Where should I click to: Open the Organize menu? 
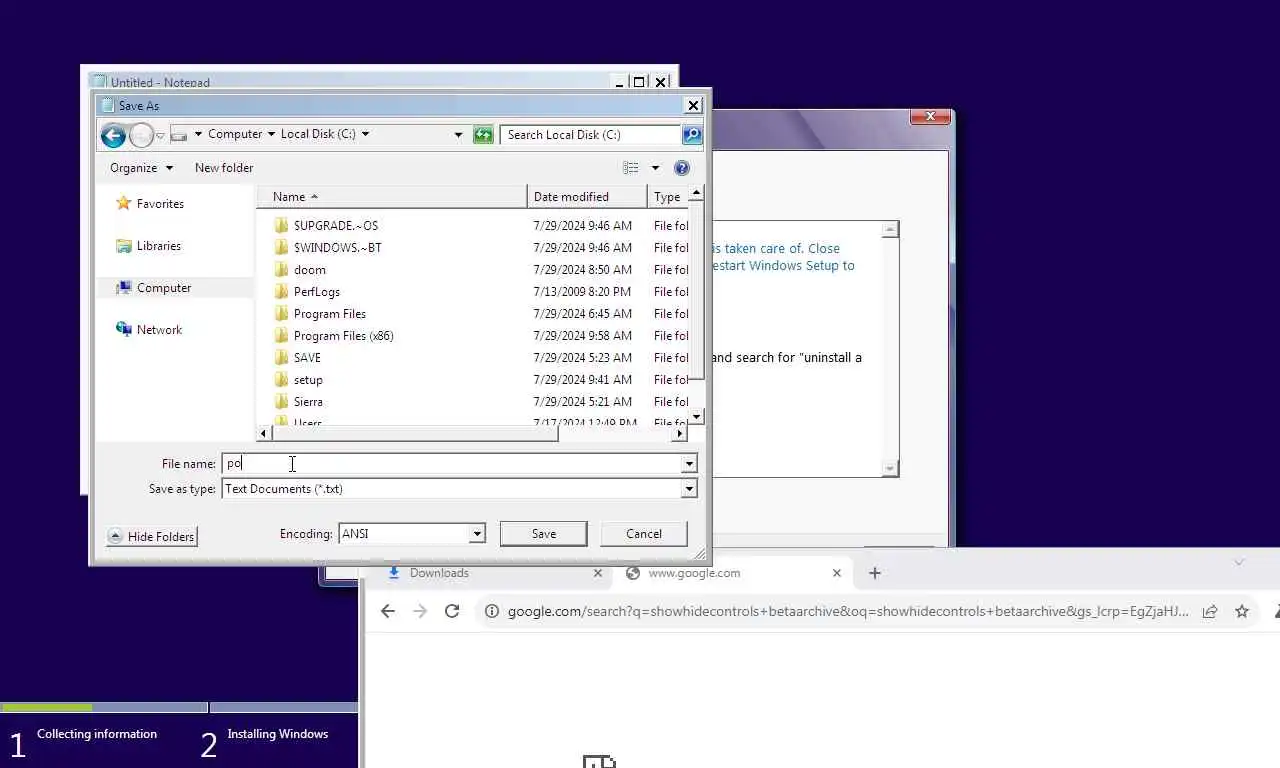tap(141, 168)
